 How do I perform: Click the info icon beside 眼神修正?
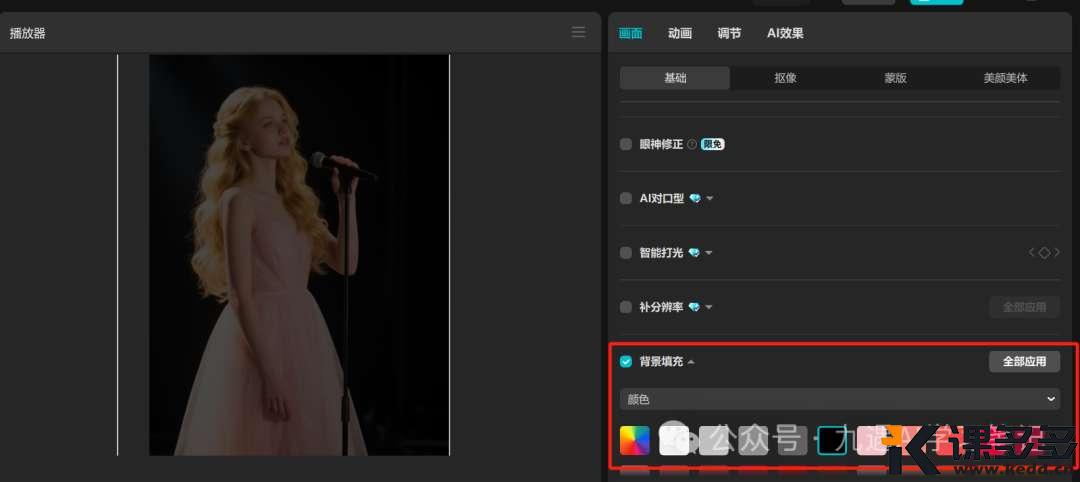tap(692, 145)
